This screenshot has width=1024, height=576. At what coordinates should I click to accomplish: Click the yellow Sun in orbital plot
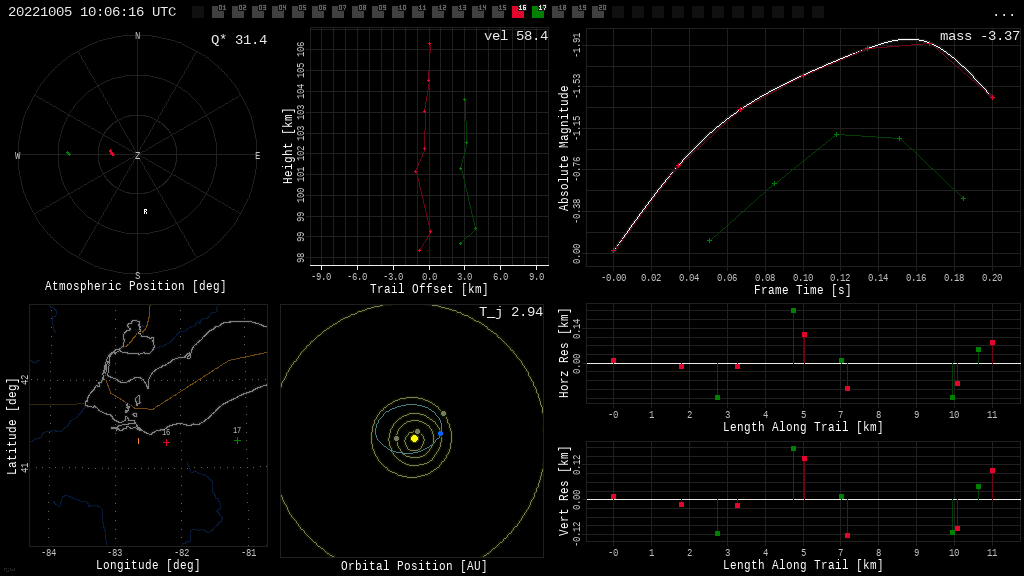(x=414, y=439)
